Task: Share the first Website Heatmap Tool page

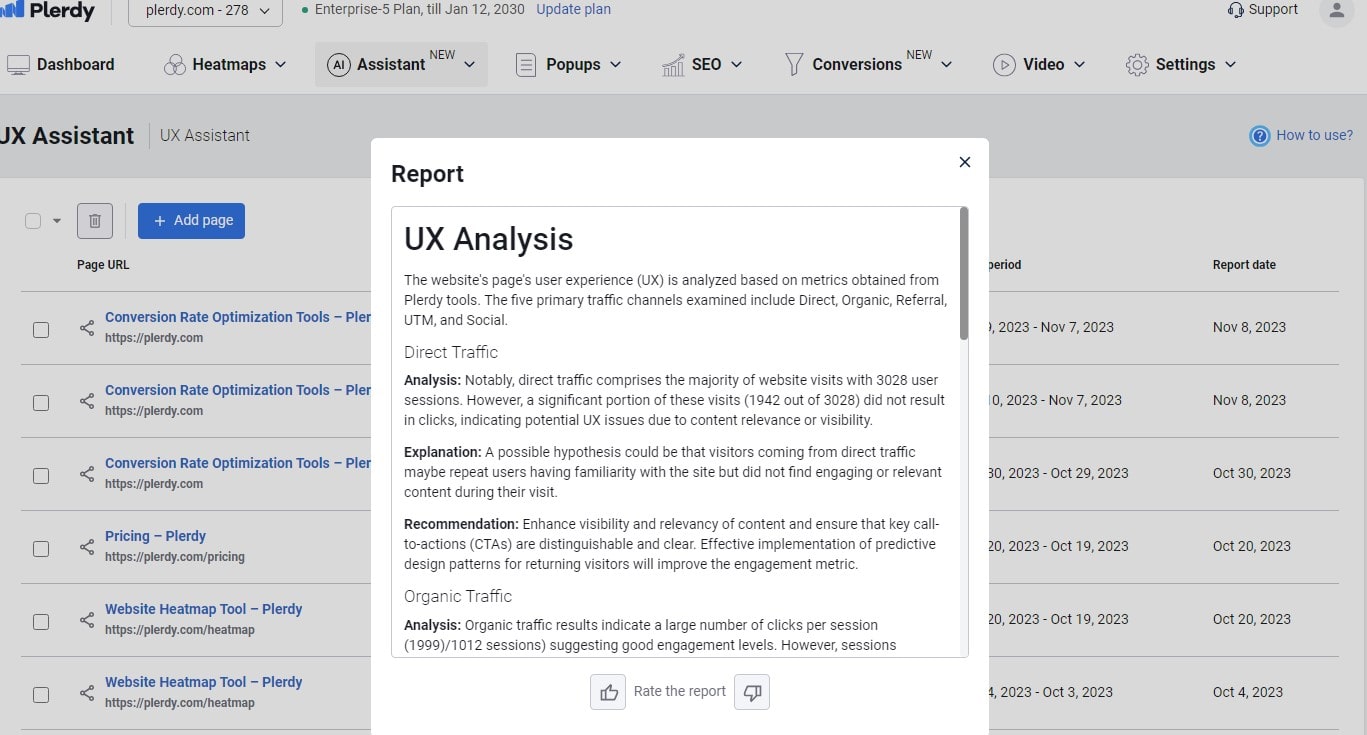Action: pyautogui.click(x=86, y=620)
